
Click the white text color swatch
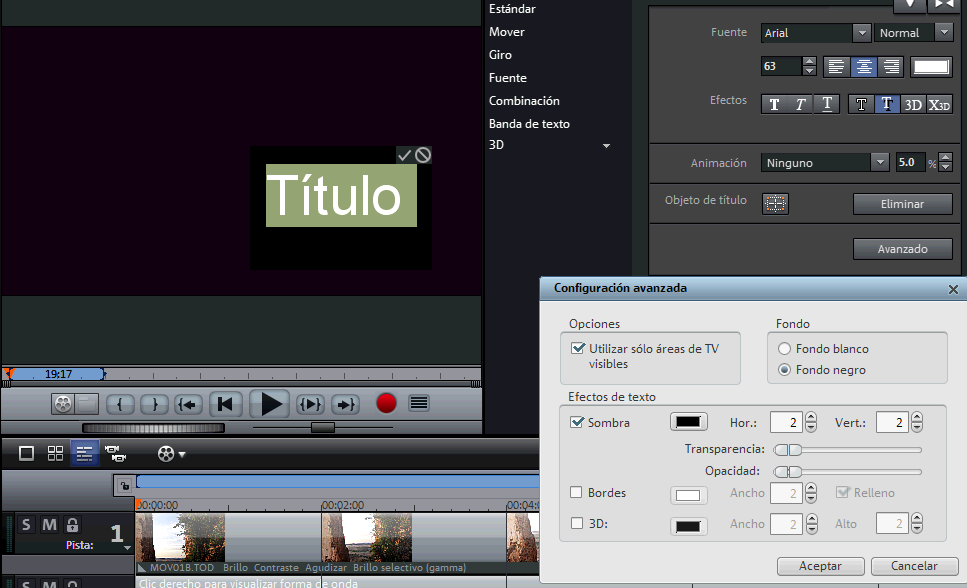click(931, 67)
